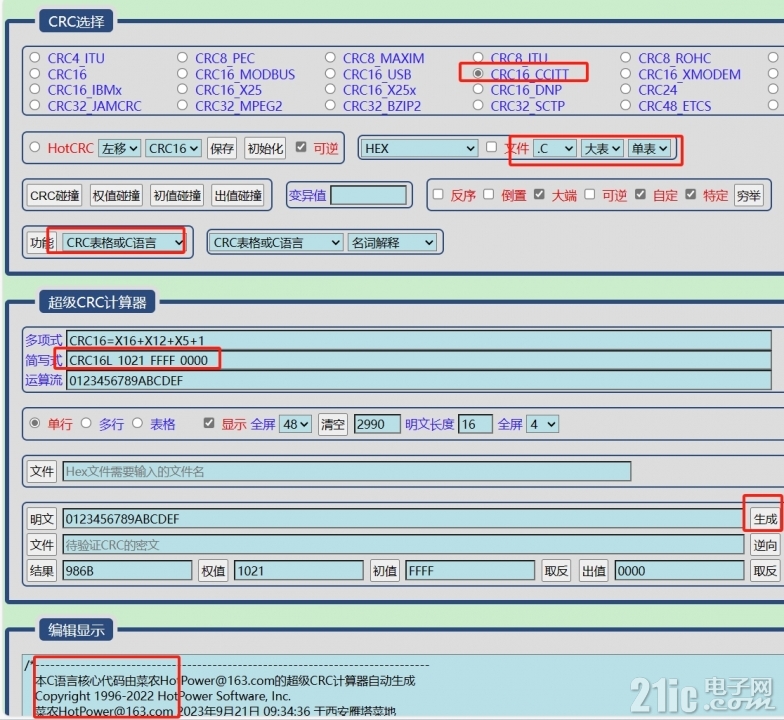Viewport: 784px width, 720px height.
Task: Open the 左移 shift direction dropdown
Action: coord(120,148)
